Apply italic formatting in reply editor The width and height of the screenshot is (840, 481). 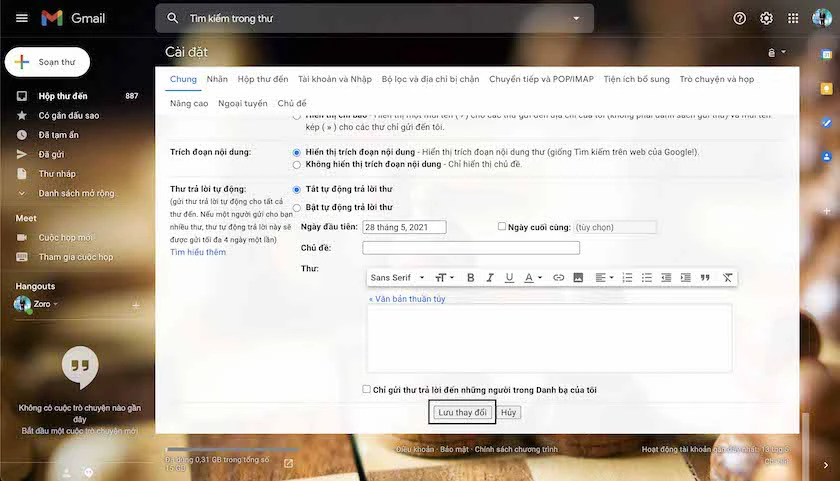[490, 277]
